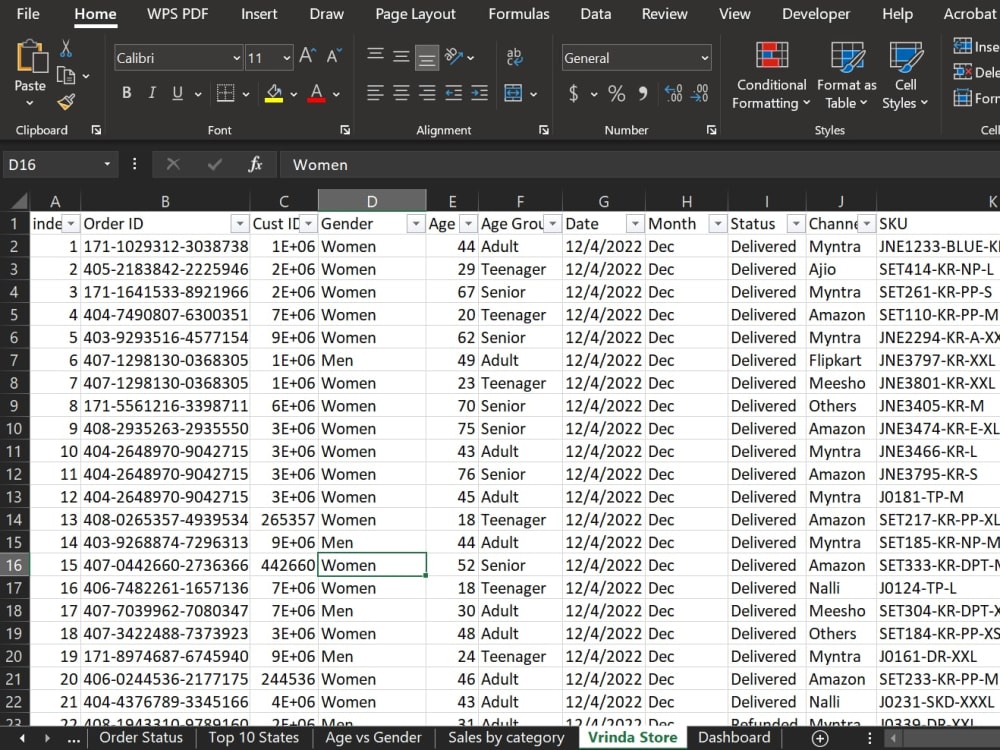Open Alignment settings dialog launcher

click(543, 130)
